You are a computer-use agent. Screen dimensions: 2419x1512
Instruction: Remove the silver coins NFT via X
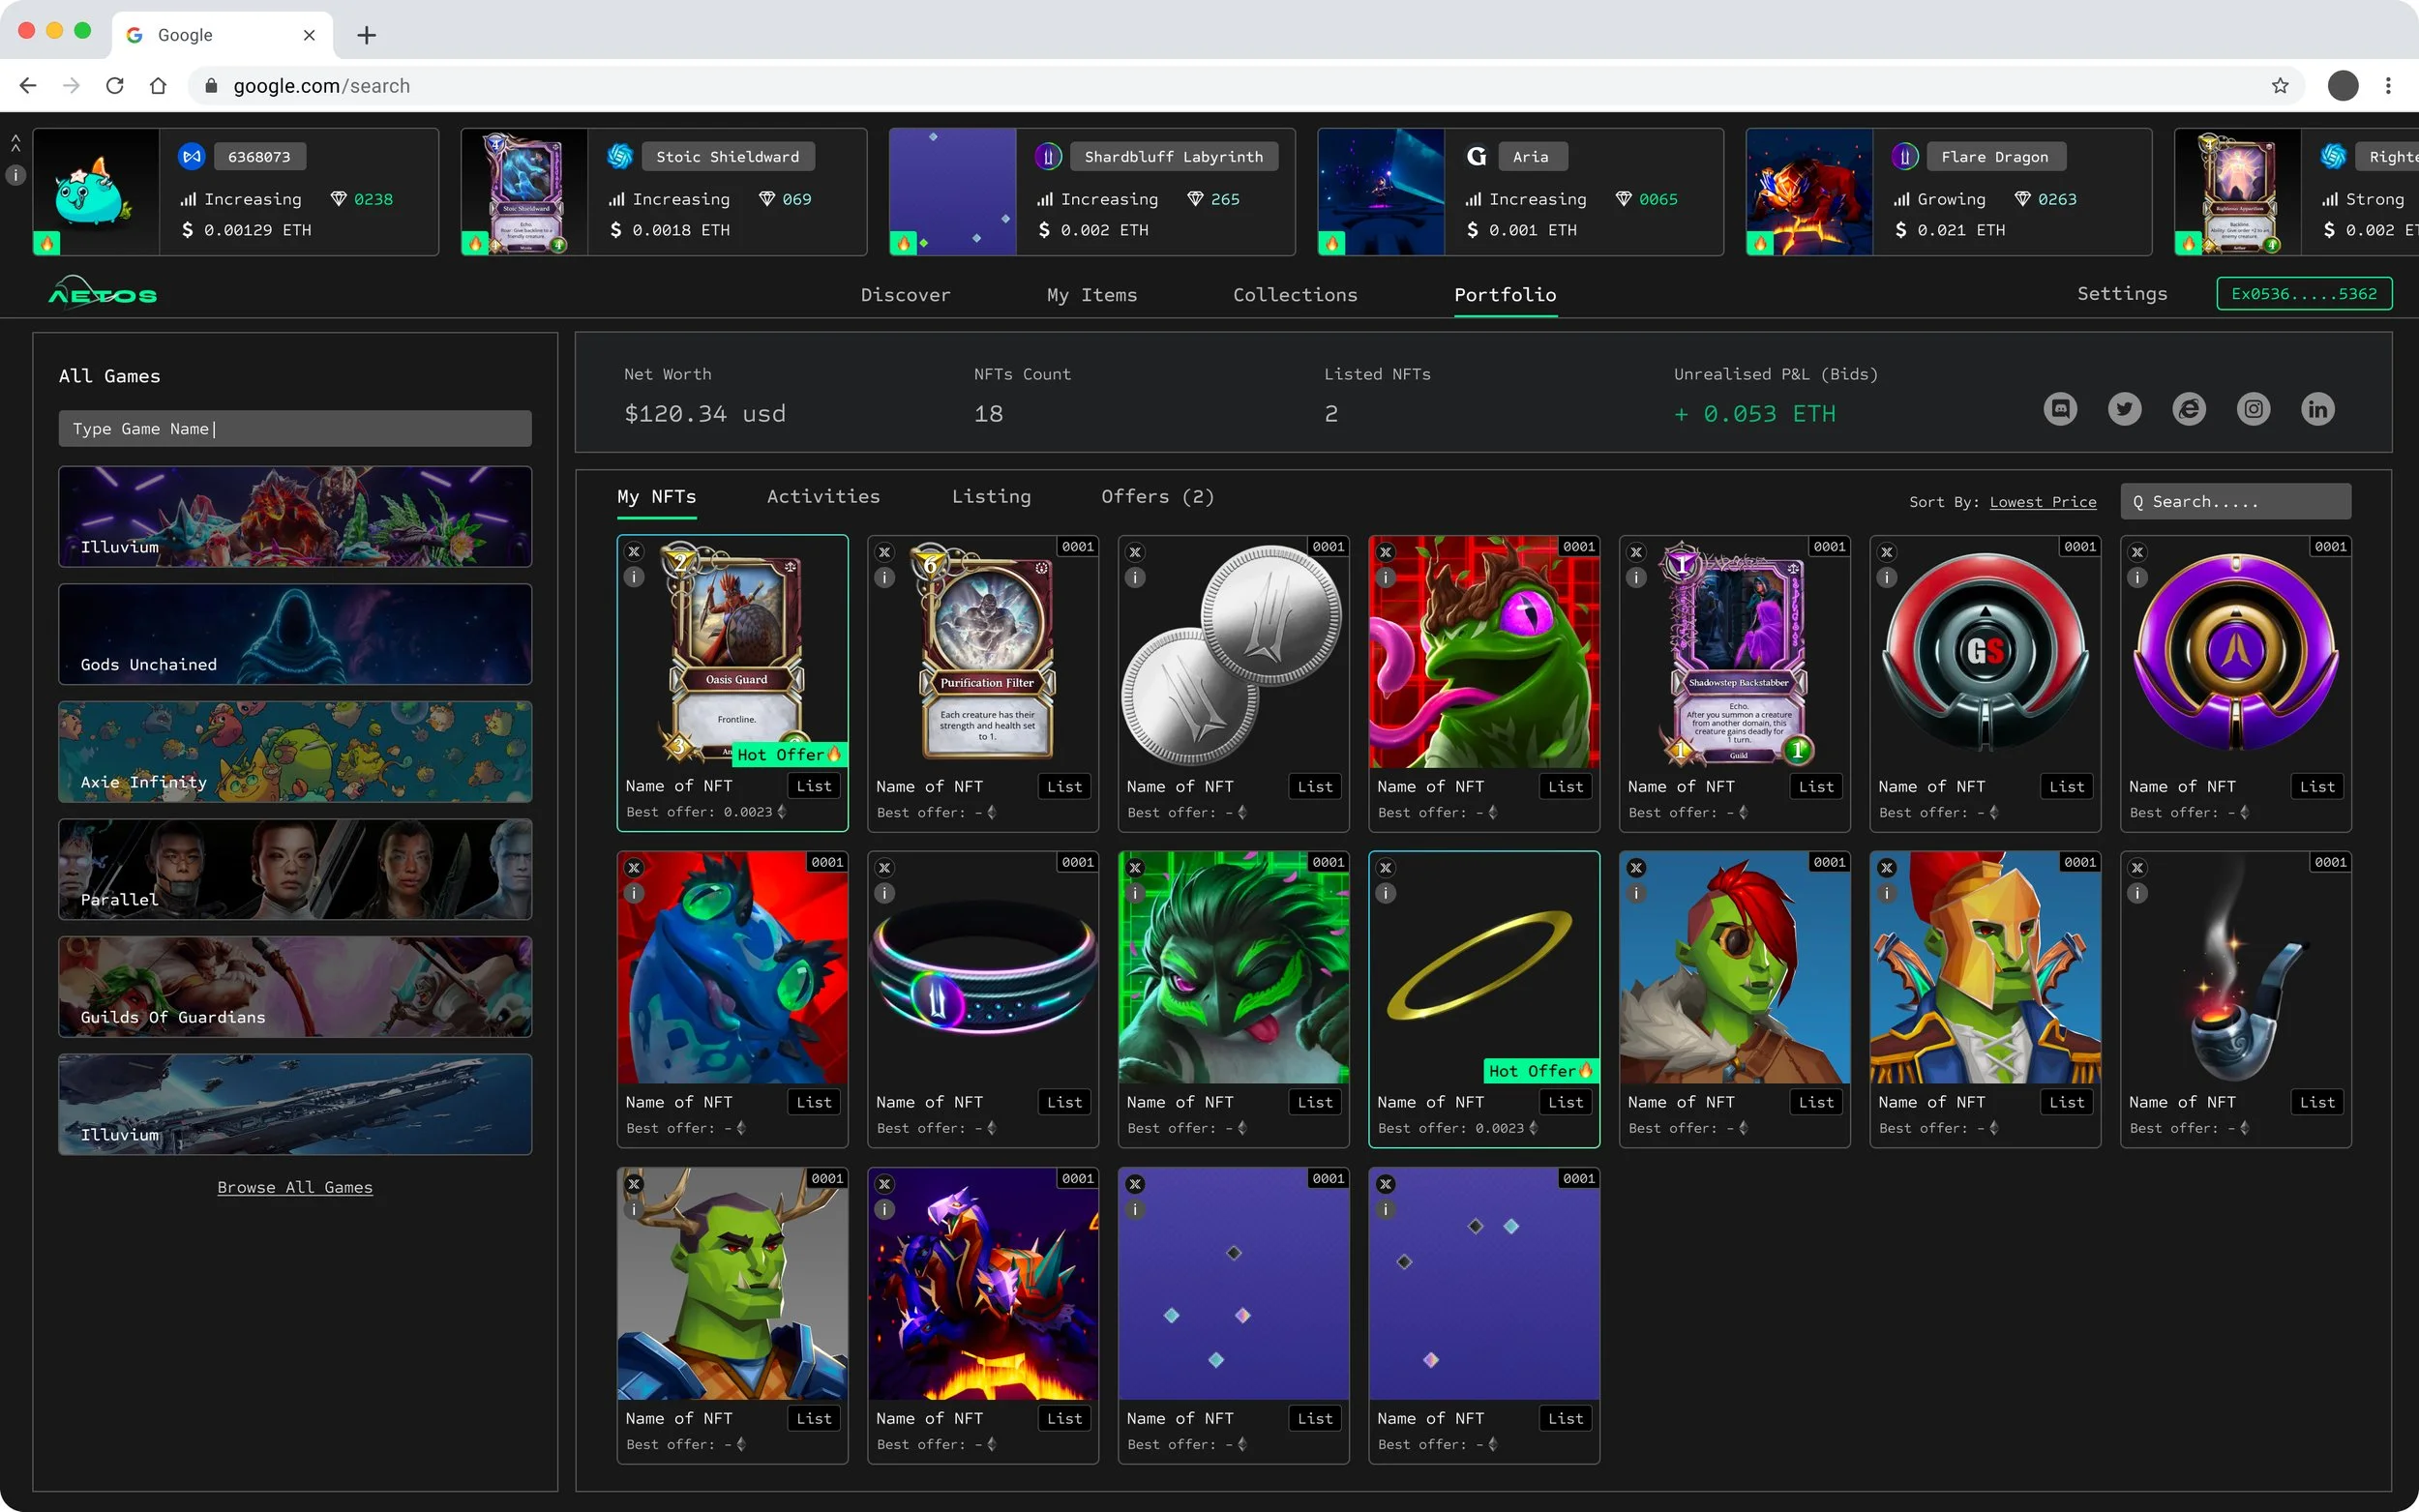(1135, 552)
